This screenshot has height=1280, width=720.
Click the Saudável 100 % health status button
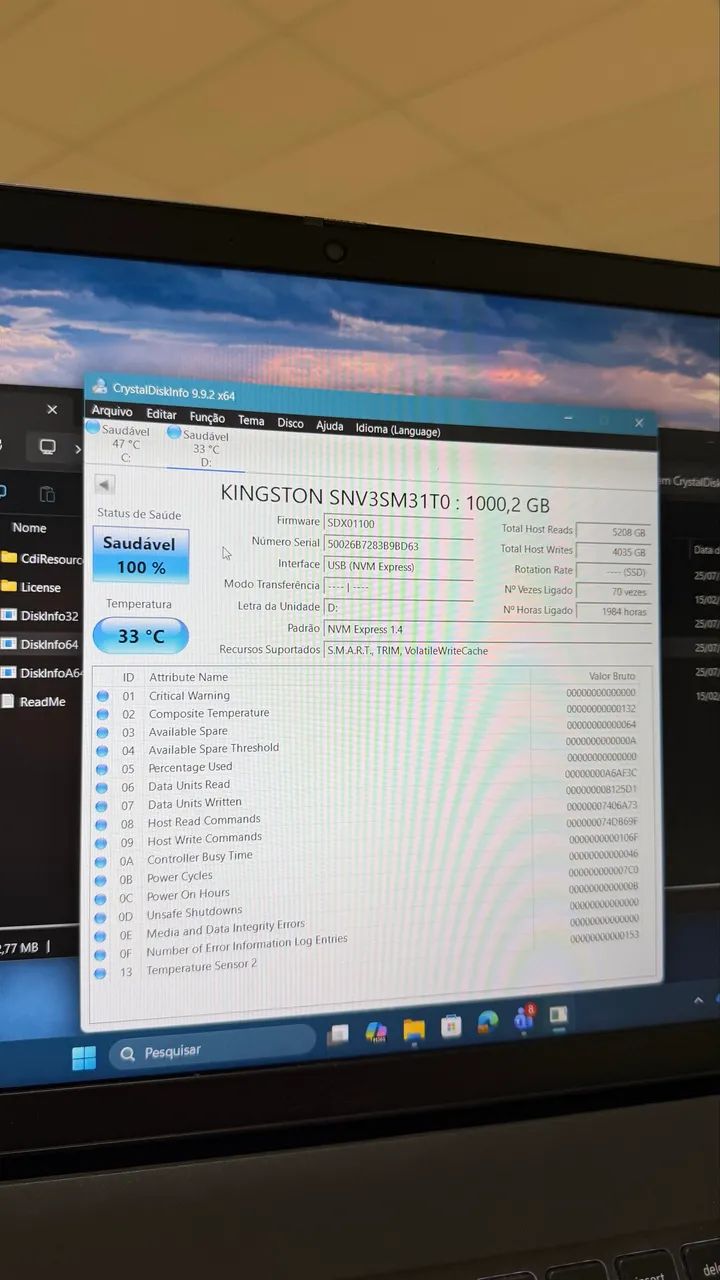[140, 555]
